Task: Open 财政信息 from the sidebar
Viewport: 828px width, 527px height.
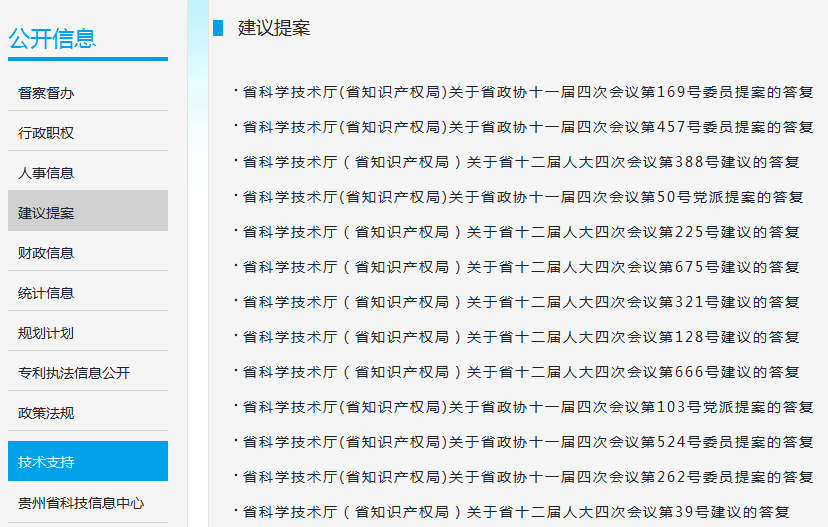Action: click(x=47, y=253)
